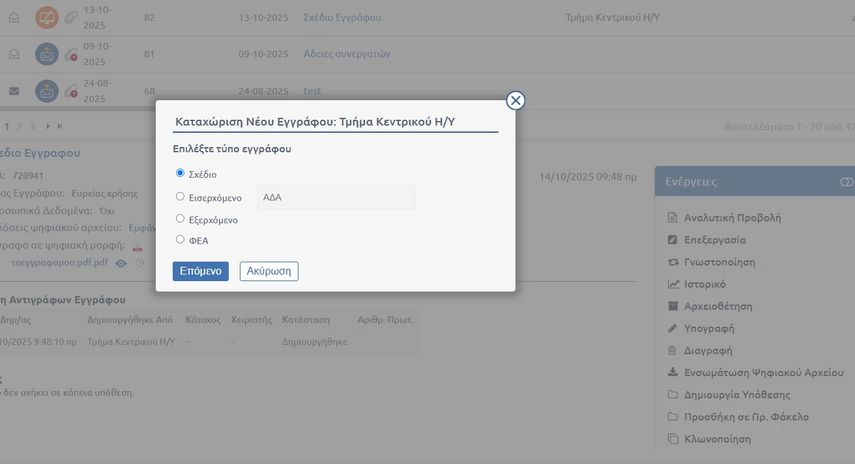Open the Άδειες συνεργατών document link
This screenshot has width=855, height=464.
(x=346, y=54)
